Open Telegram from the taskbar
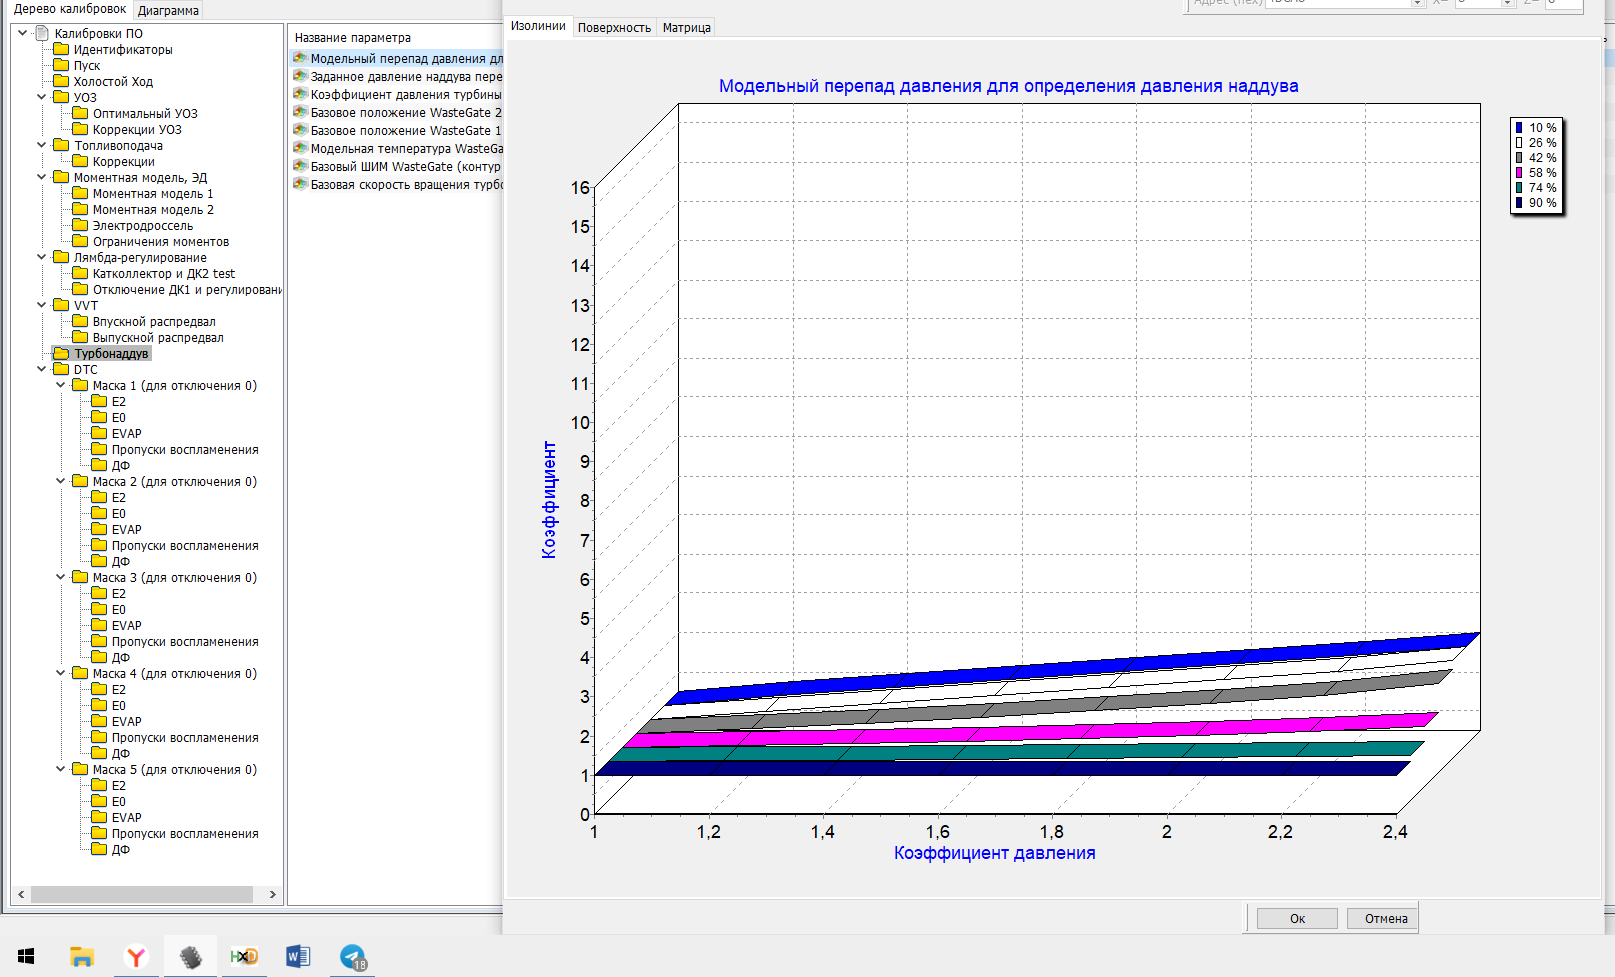The width and height of the screenshot is (1615, 977). click(x=353, y=956)
